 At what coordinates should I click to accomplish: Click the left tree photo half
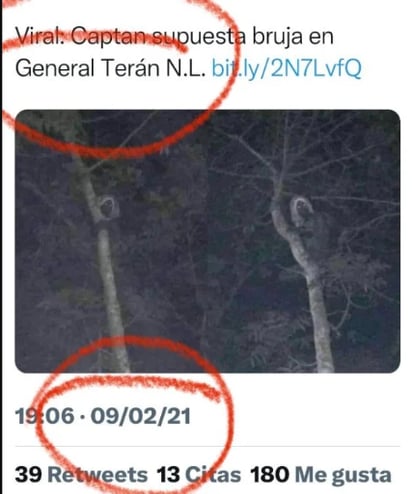(x=111, y=241)
